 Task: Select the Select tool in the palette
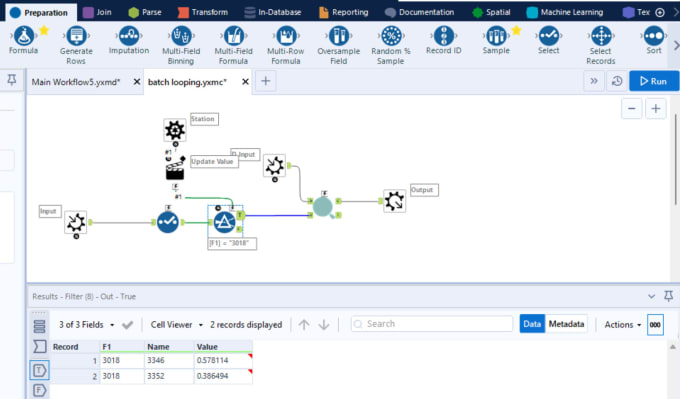(549, 40)
